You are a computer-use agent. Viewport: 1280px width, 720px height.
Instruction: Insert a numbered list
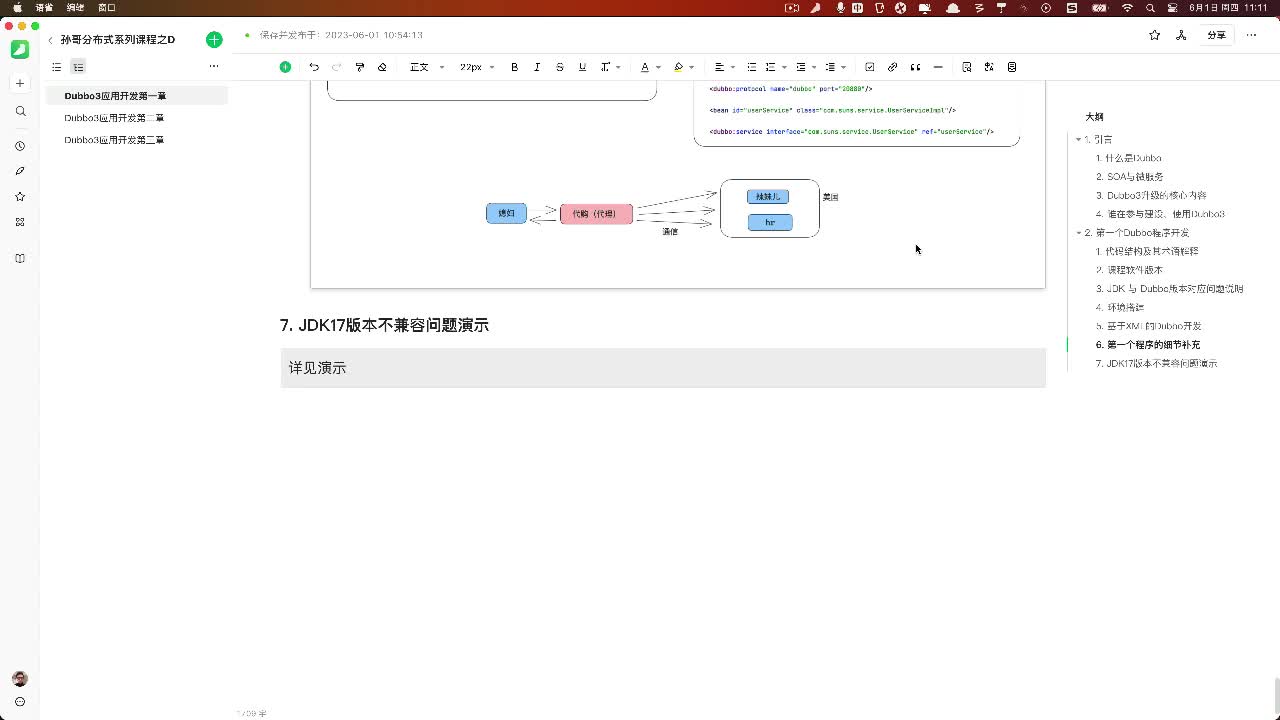pos(770,67)
